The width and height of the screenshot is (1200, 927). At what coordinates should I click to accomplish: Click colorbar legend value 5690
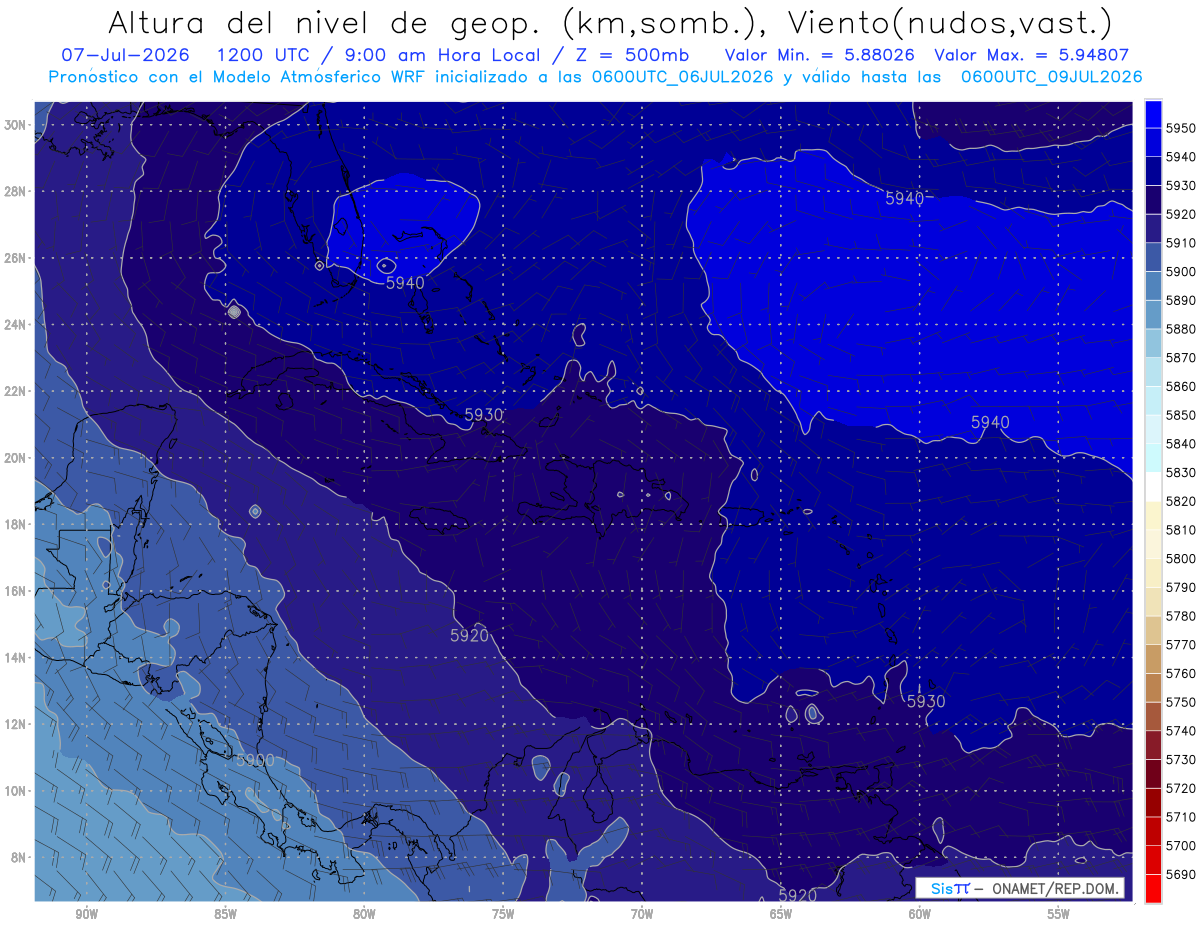[x=1181, y=874]
